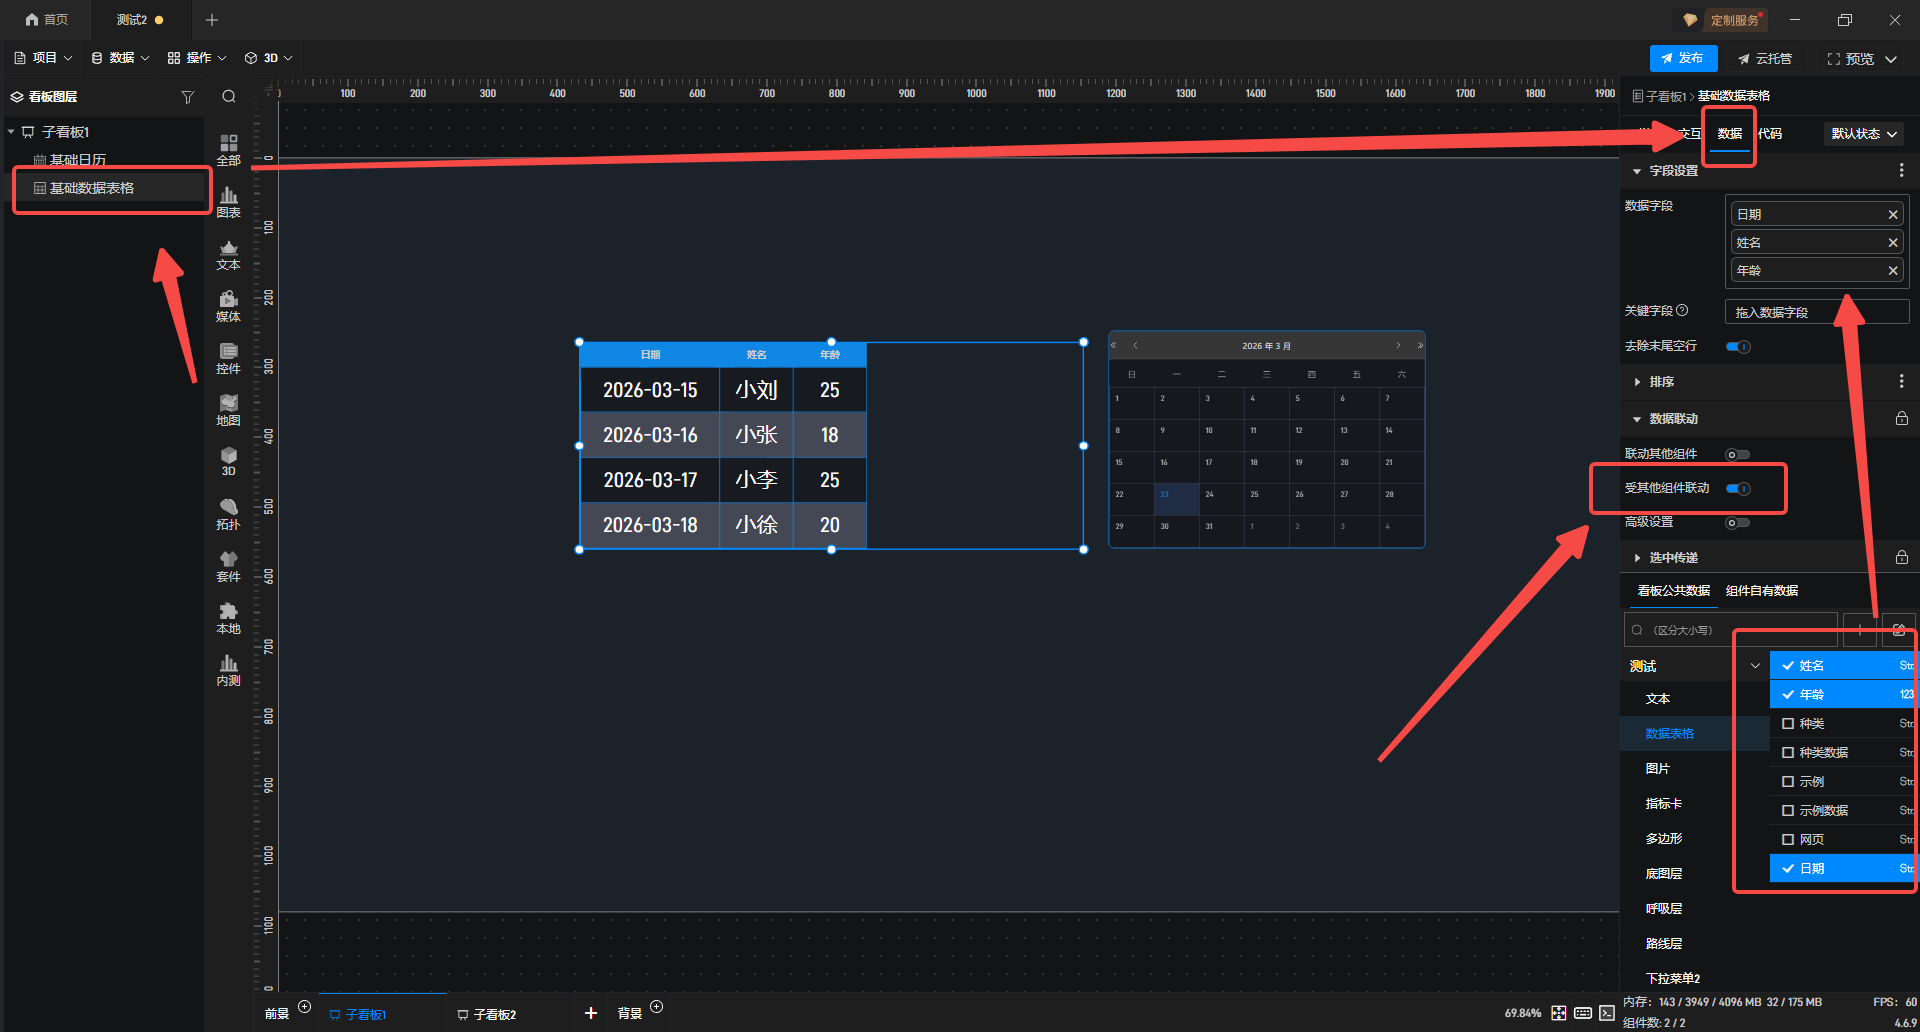Open the 媒体 media component category
The height and width of the screenshot is (1032, 1920).
pos(228,306)
